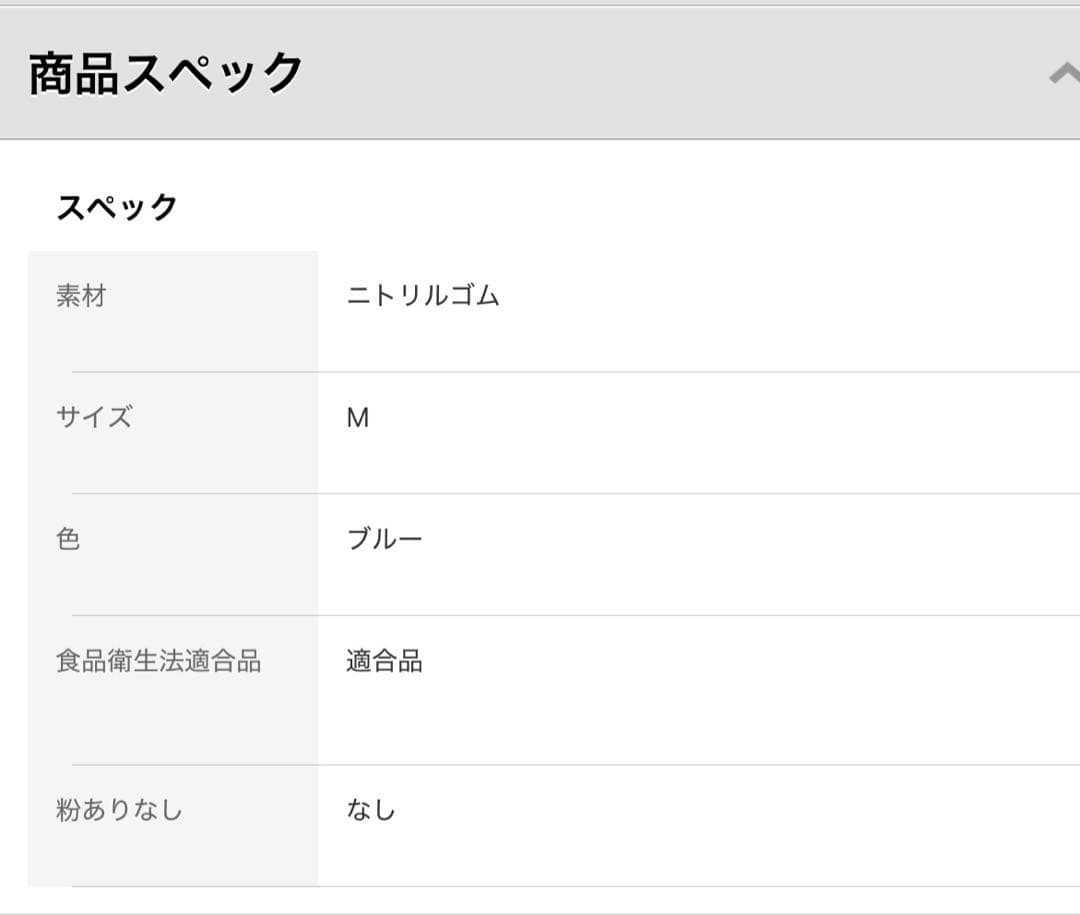Image resolution: width=1080 pixels, height=915 pixels.
Task: Click the 商品スペック header title
Action: click(166, 74)
